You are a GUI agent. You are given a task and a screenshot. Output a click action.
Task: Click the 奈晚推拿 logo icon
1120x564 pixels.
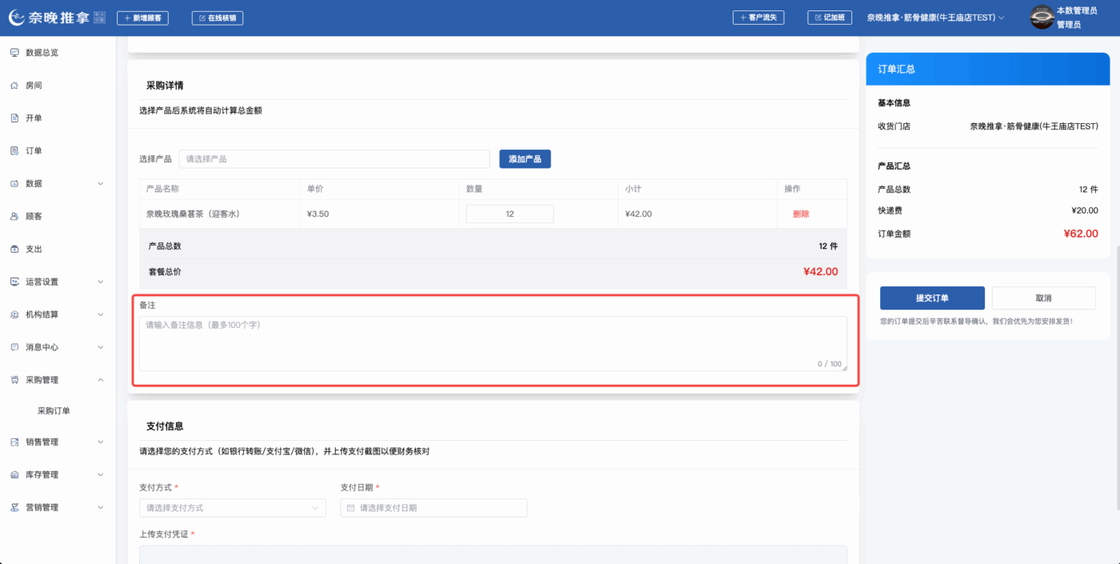[16, 17]
